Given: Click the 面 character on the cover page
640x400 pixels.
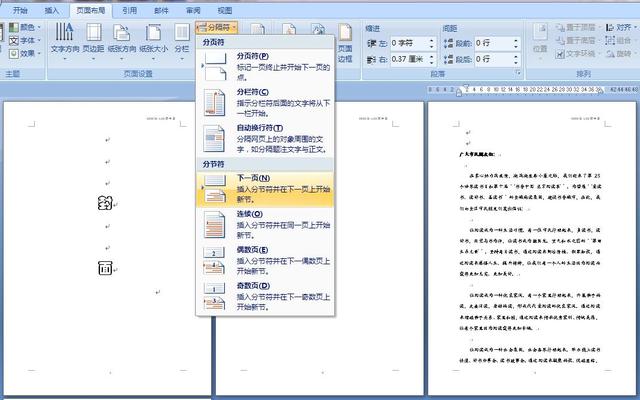Looking at the screenshot, I should pos(105,268).
